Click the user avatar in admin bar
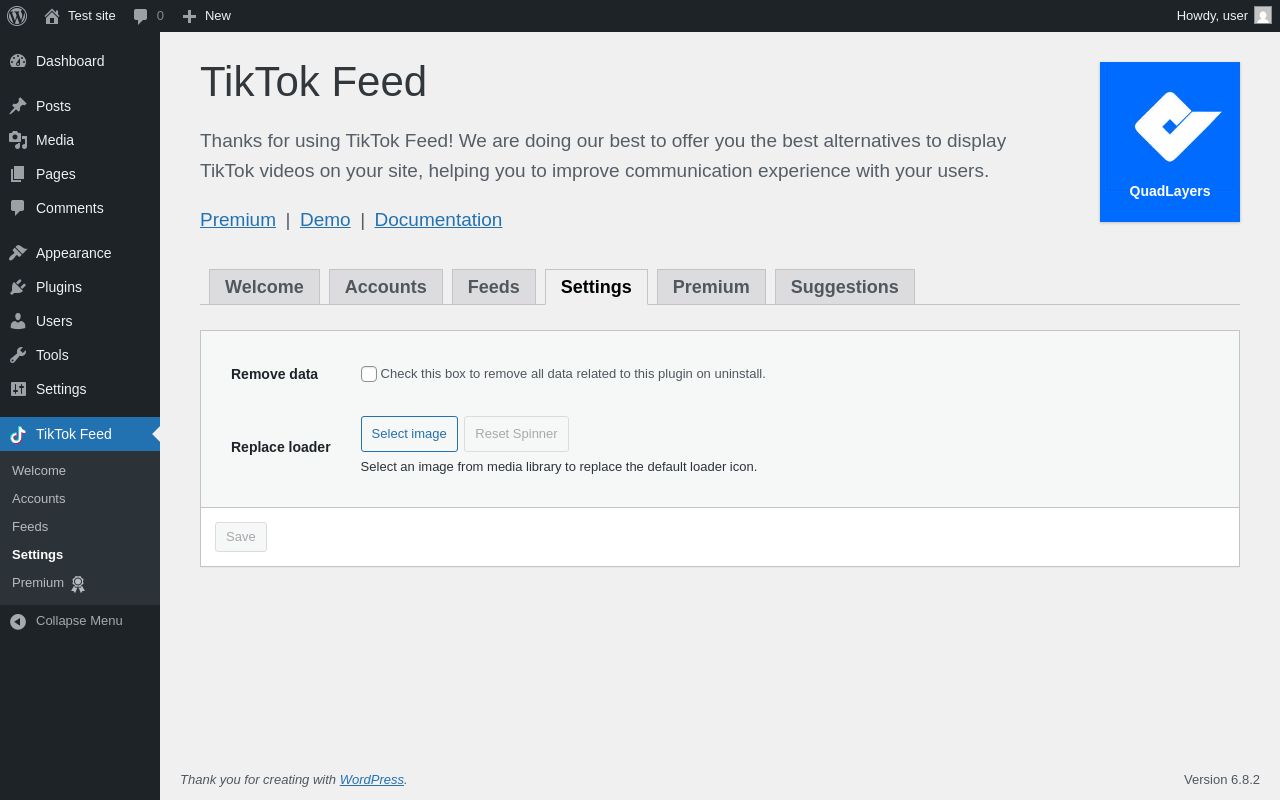1280x800 pixels. coord(1263,16)
